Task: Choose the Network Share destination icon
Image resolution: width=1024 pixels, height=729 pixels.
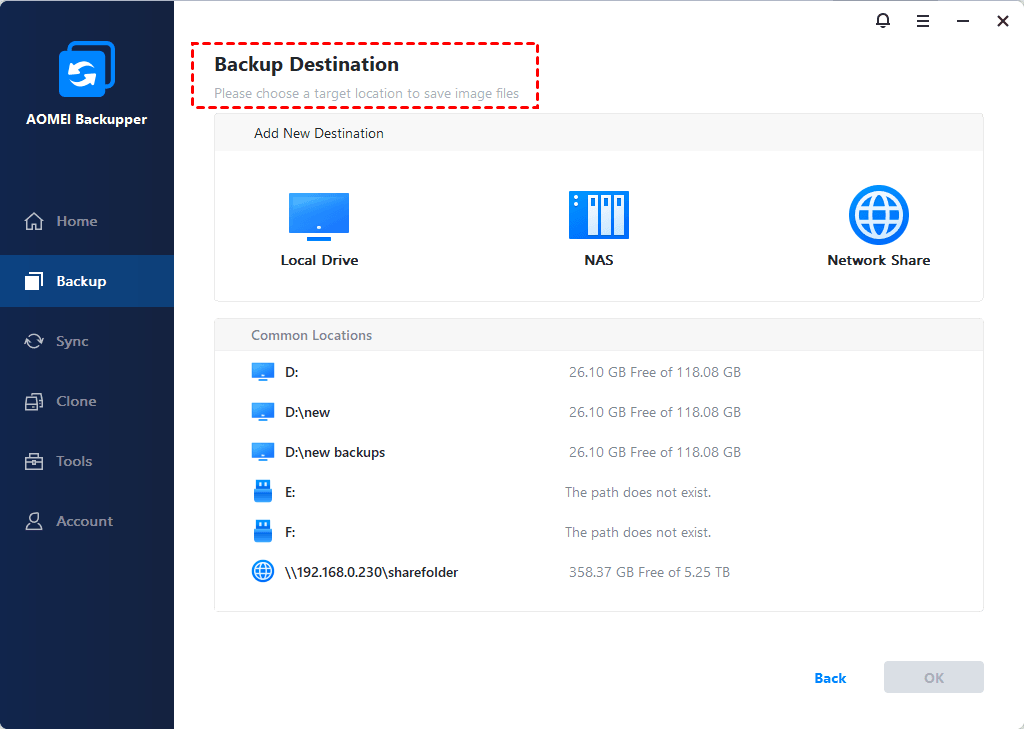Action: tap(878, 215)
